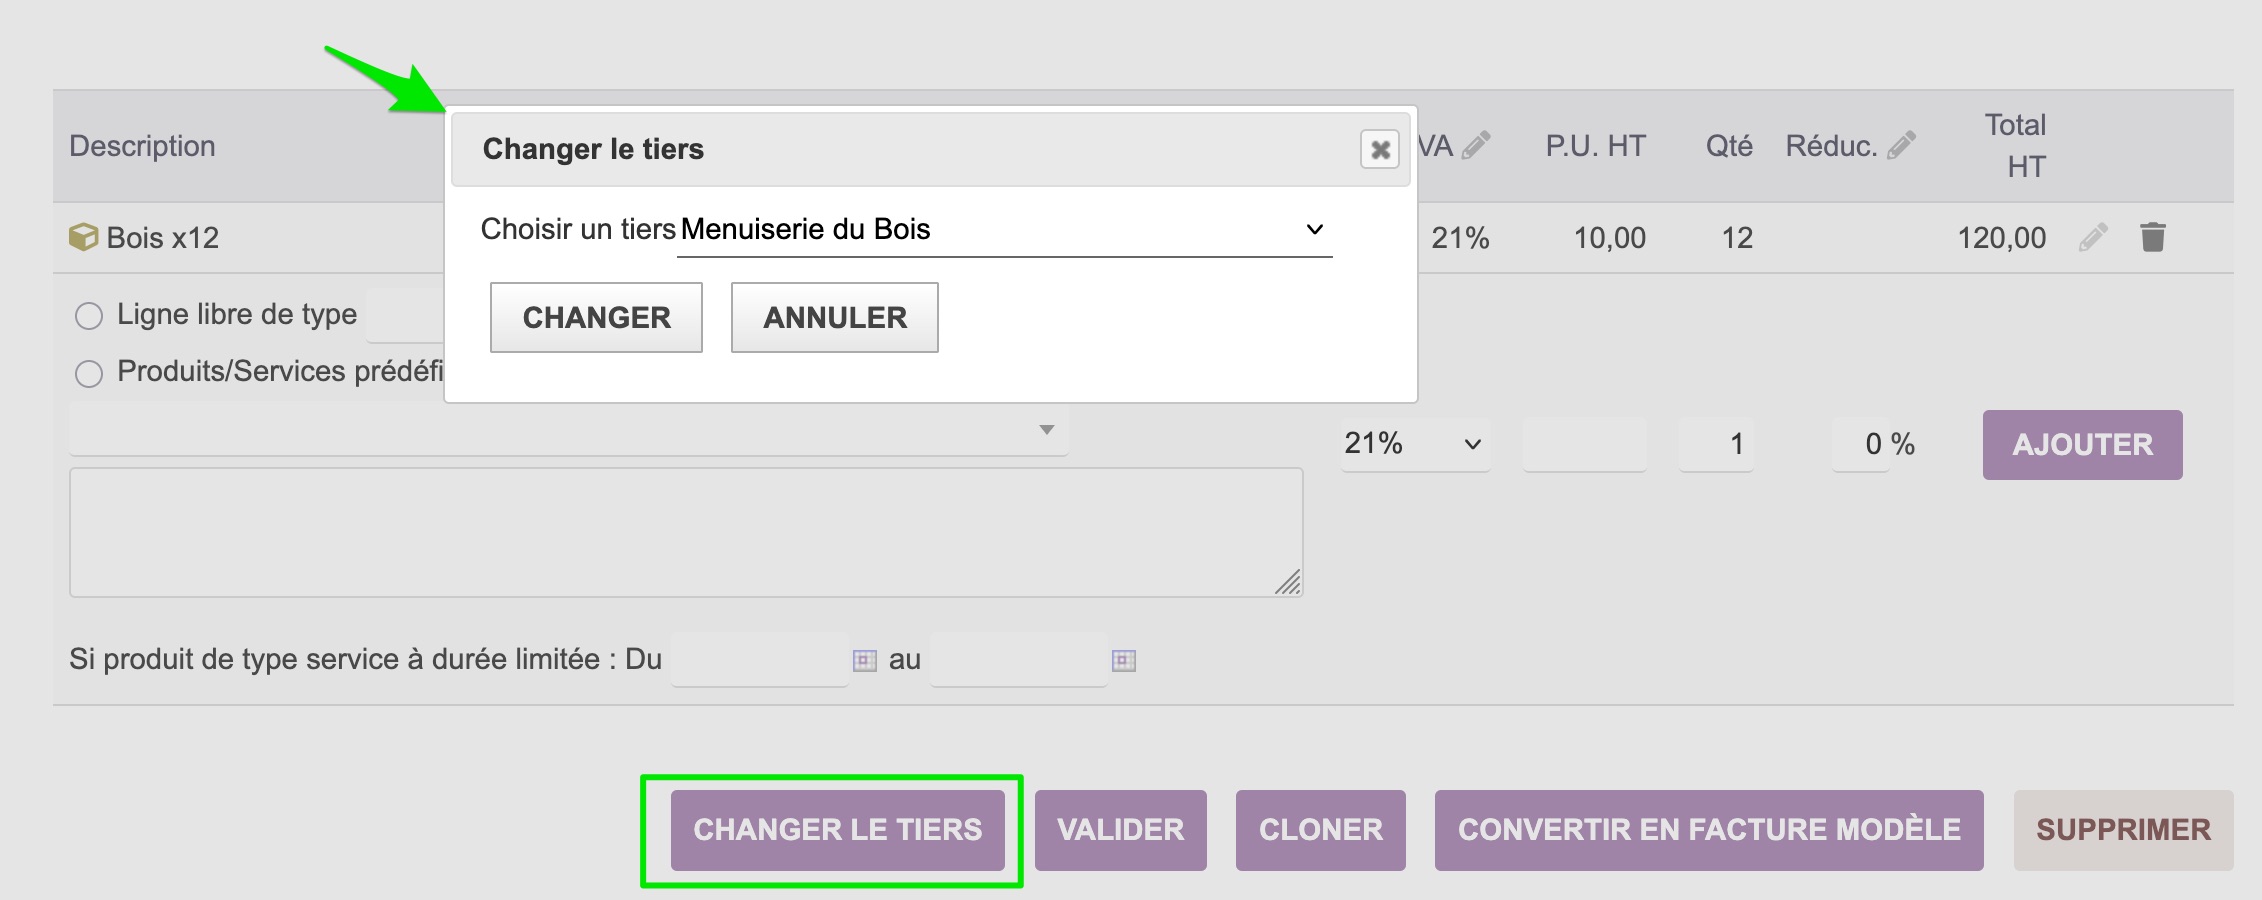Click in the description text area
This screenshot has width=2262, height=900.
[x=685, y=532]
